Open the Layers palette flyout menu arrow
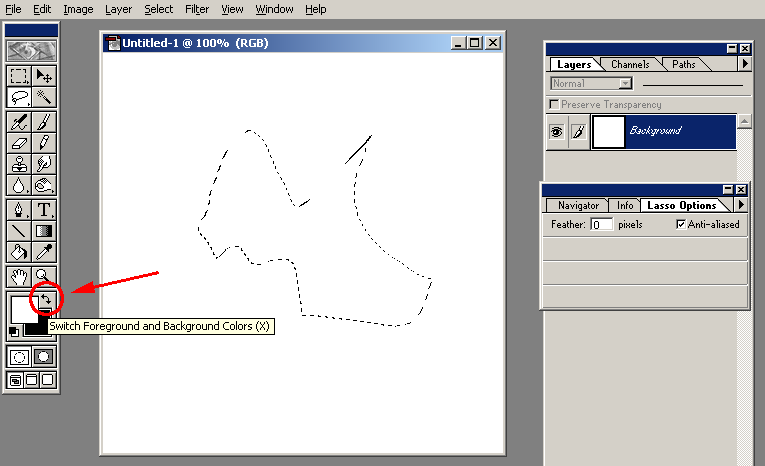Screen dimensions: 765x466 pyautogui.click(x=745, y=64)
